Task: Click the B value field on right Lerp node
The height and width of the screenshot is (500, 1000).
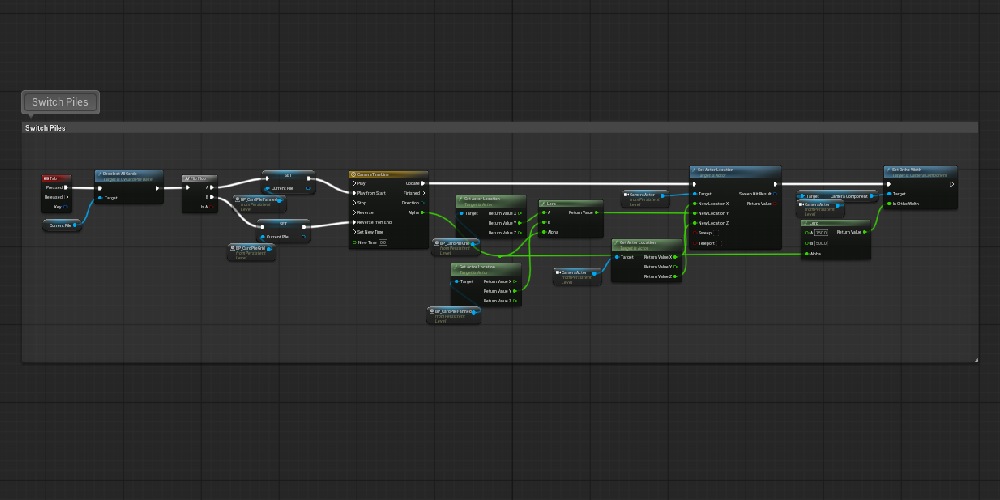Action: pos(821,243)
